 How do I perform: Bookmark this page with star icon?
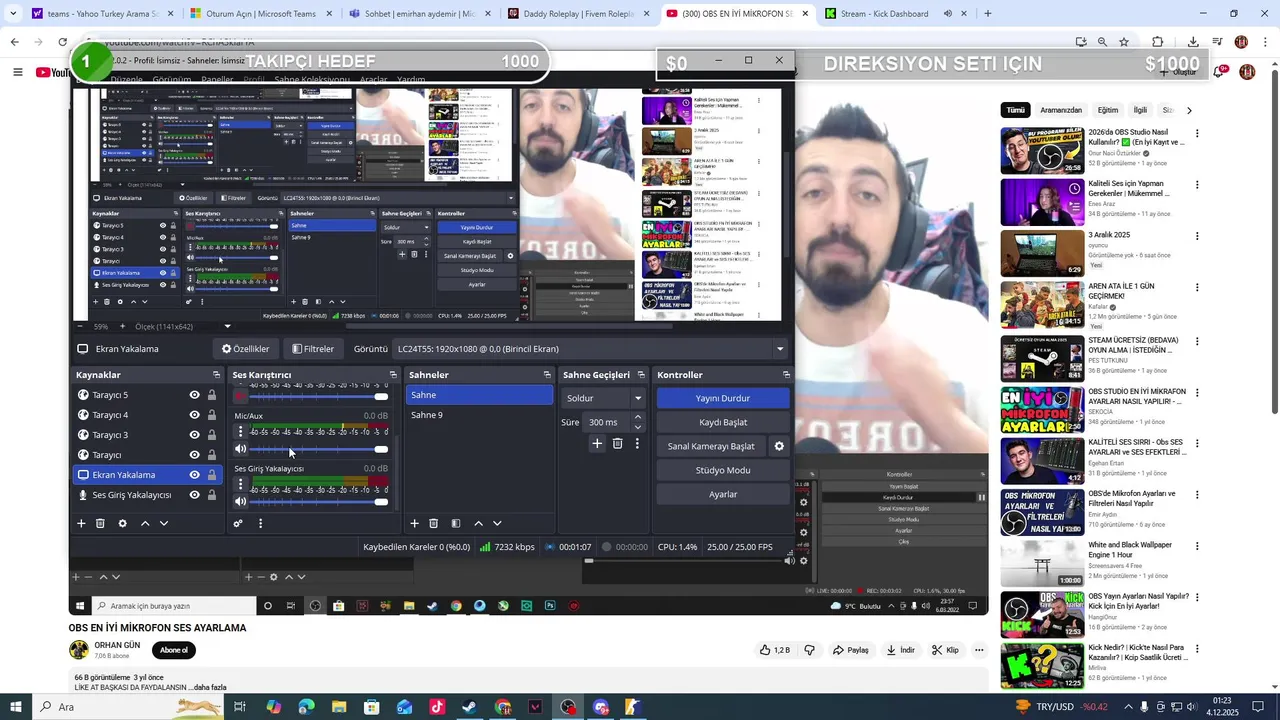pos(1124,42)
